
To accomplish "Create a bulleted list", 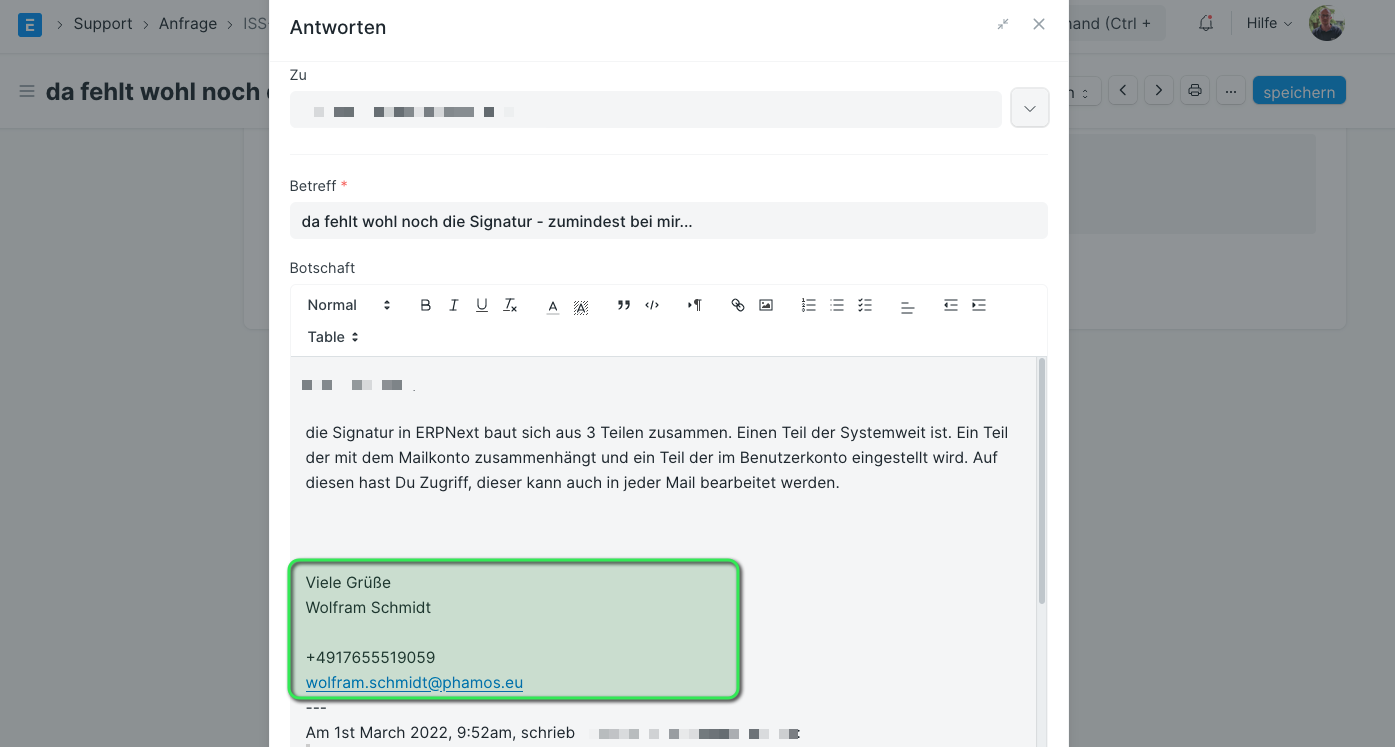I will coord(837,305).
